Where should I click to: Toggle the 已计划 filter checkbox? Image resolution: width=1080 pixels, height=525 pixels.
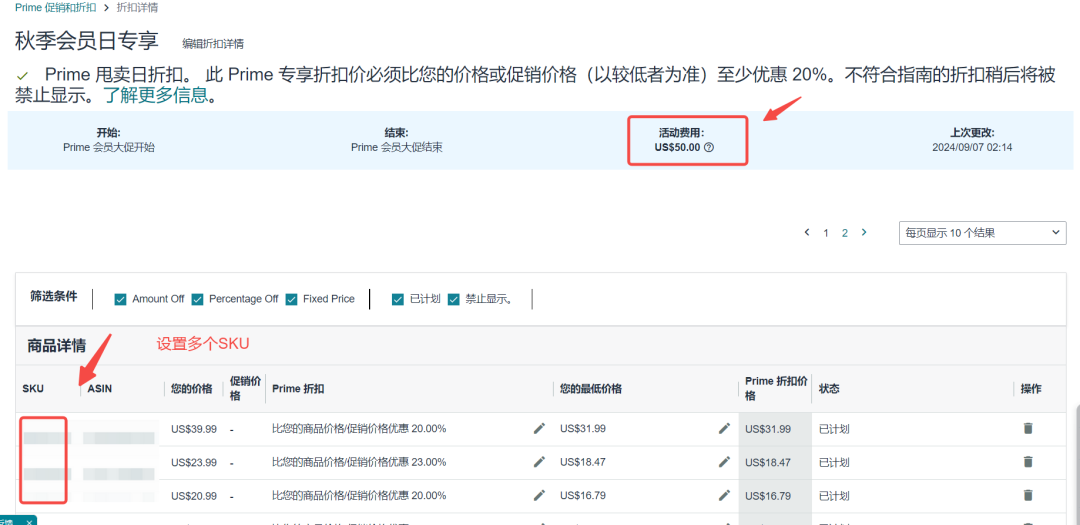pos(397,299)
